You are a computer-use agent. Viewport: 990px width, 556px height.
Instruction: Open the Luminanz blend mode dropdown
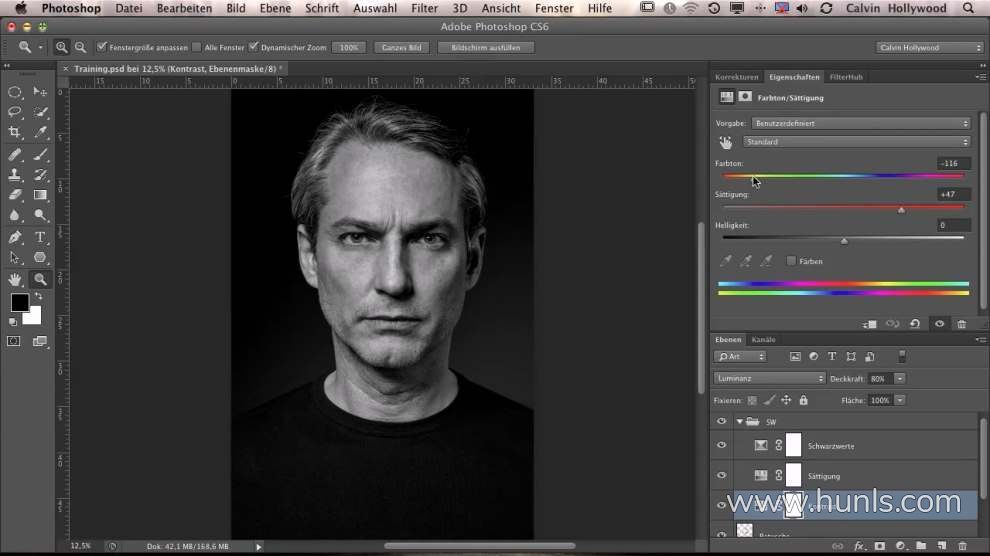tap(769, 379)
